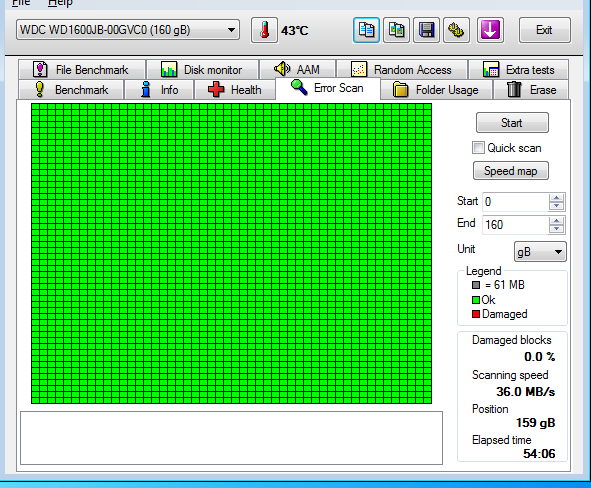Switch to the Disk monitor tab
Image resolution: width=591 pixels, height=488 pixels.
202,70
